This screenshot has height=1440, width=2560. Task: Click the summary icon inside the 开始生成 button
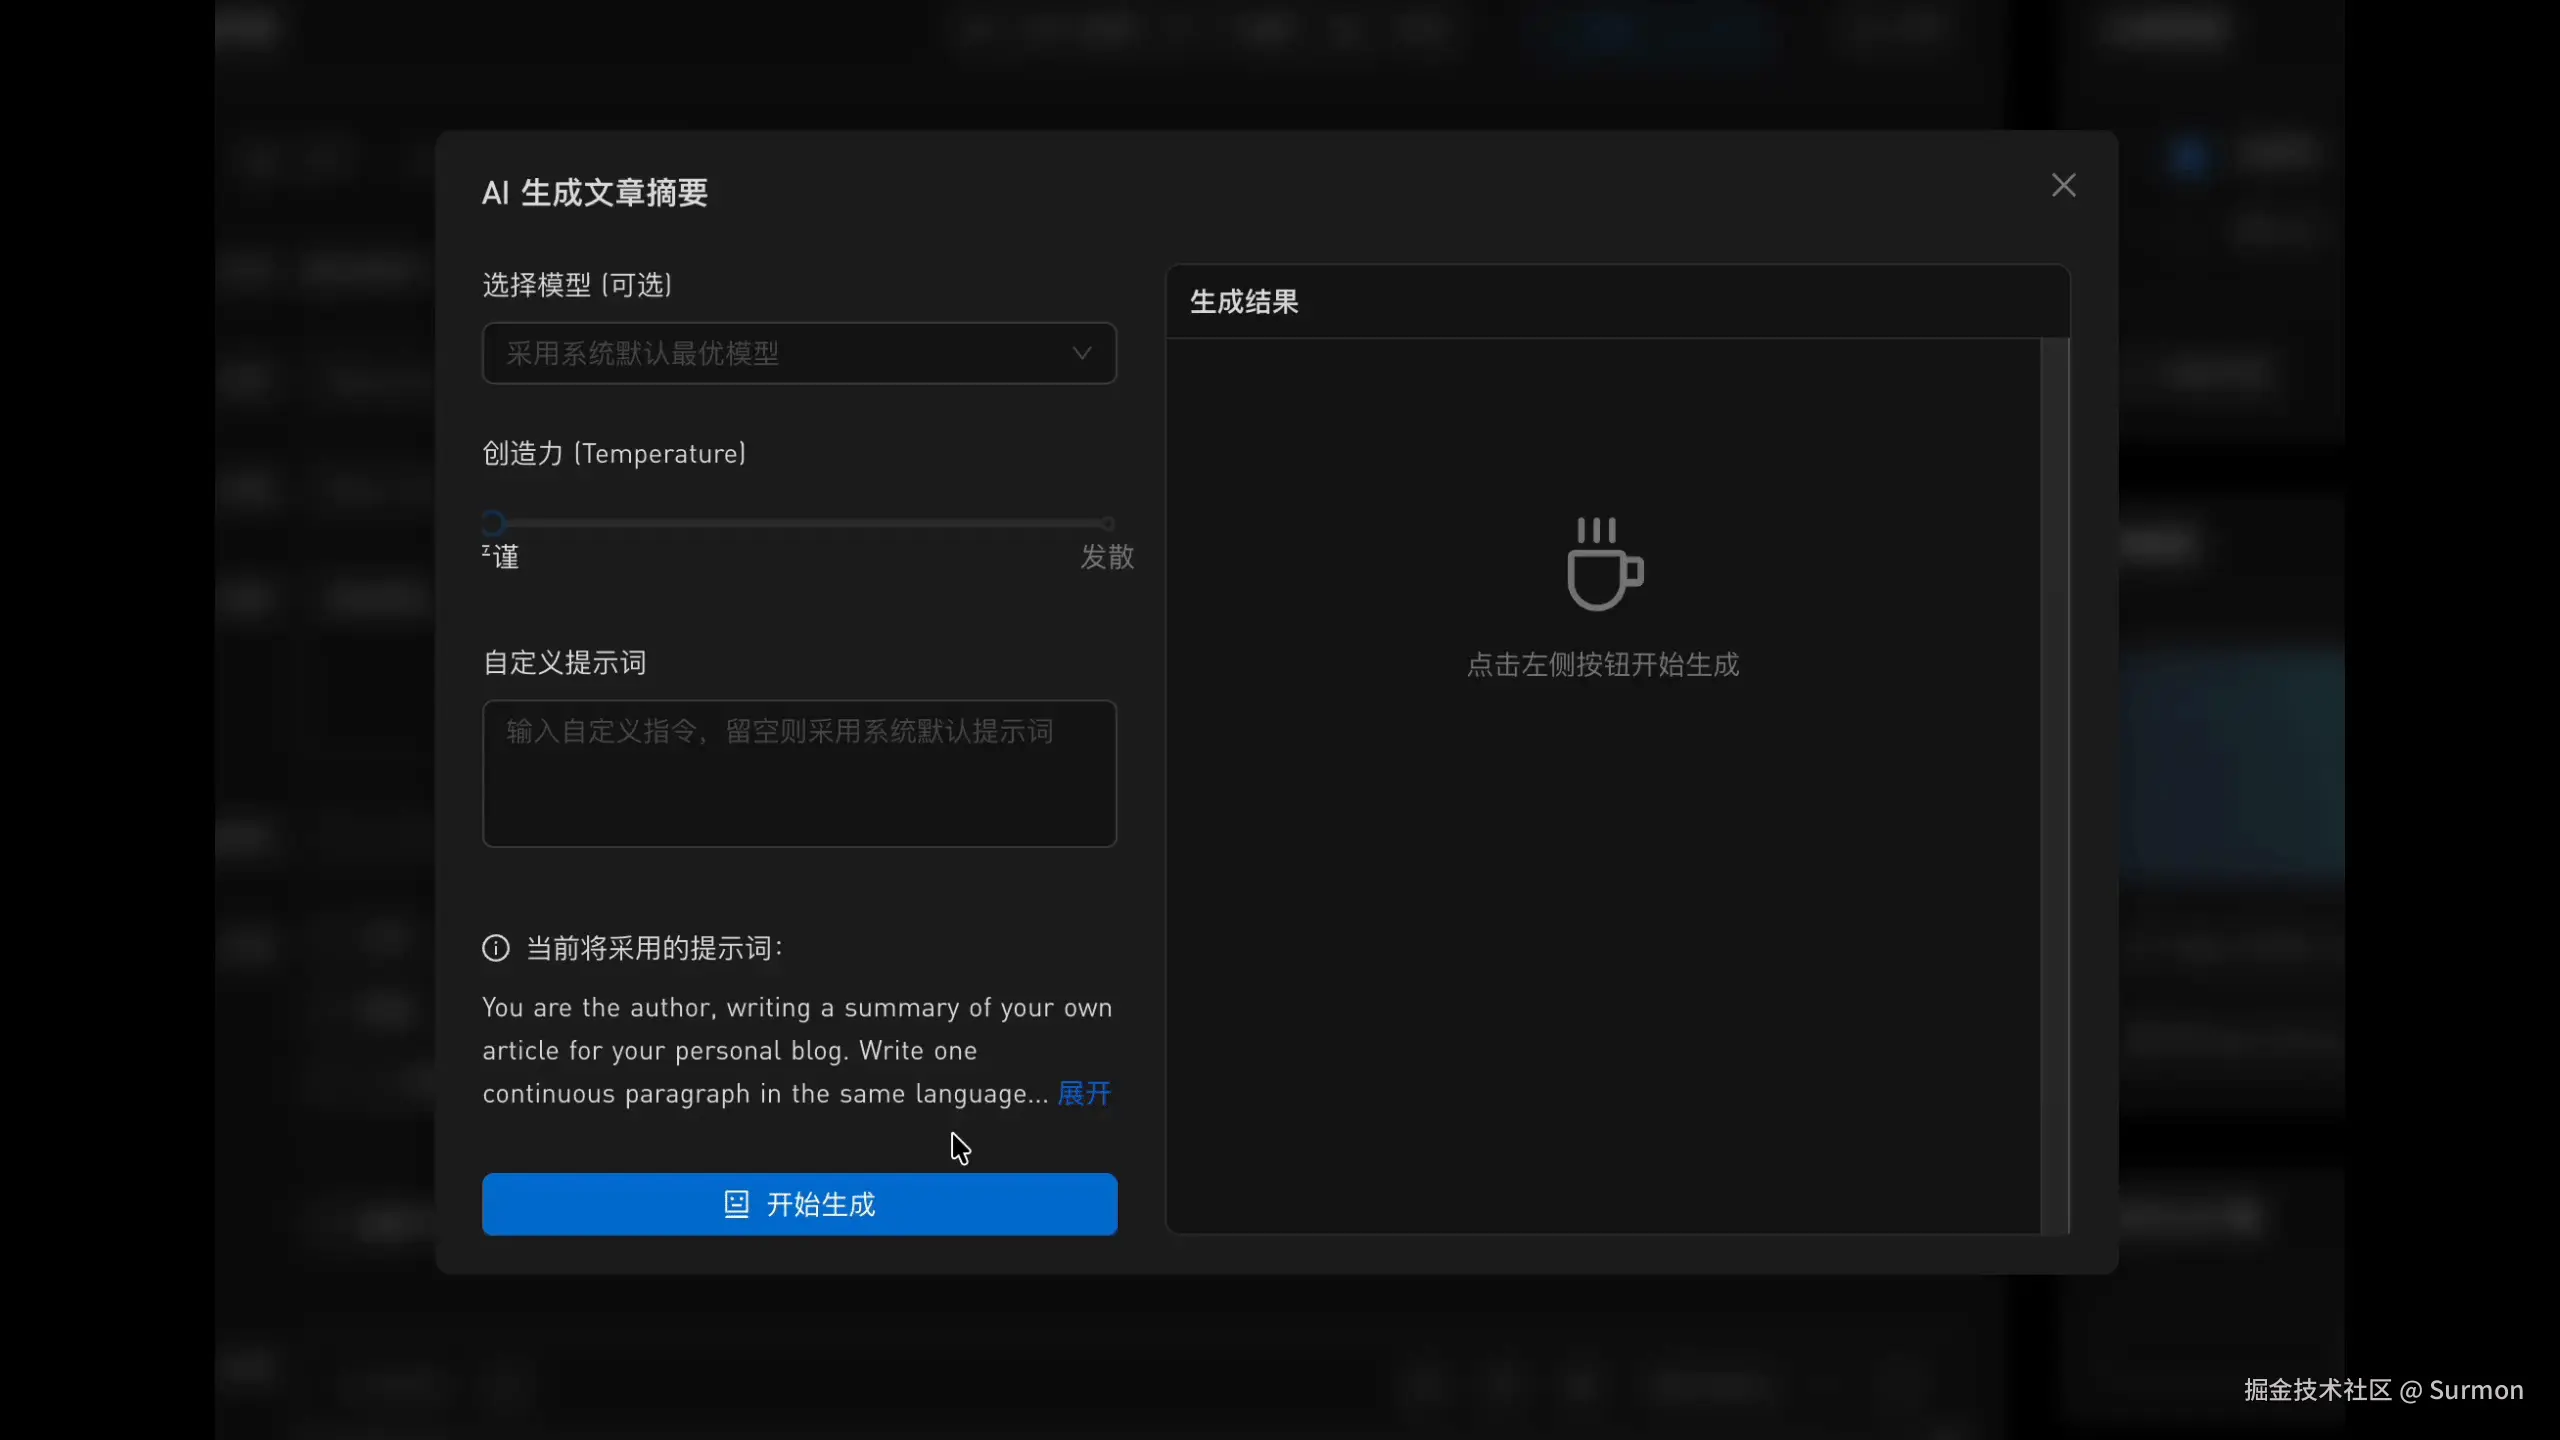pyautogui.click(x=735, y=1204)
